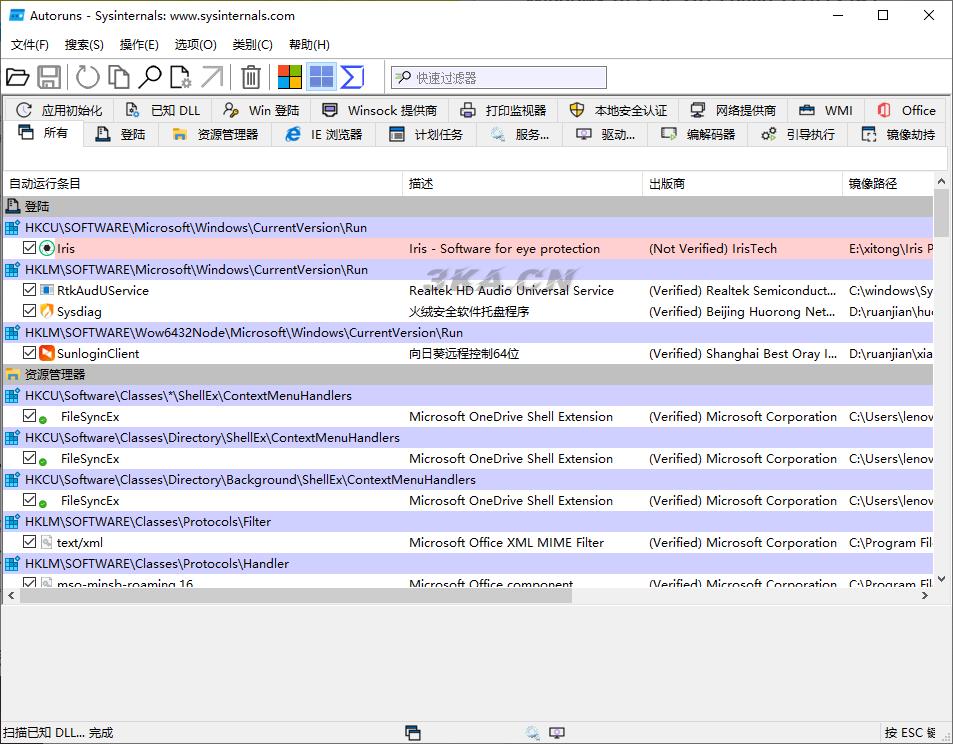Click the Sigma VirusTotal toolbar icon
Screen dimensions: 953x744
tap(353, 77)
